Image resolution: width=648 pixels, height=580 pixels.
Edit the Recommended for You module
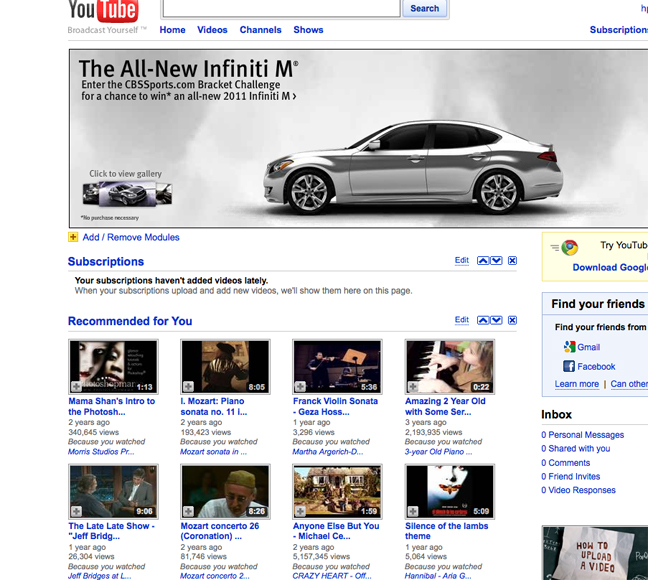[x=462, y=320]
